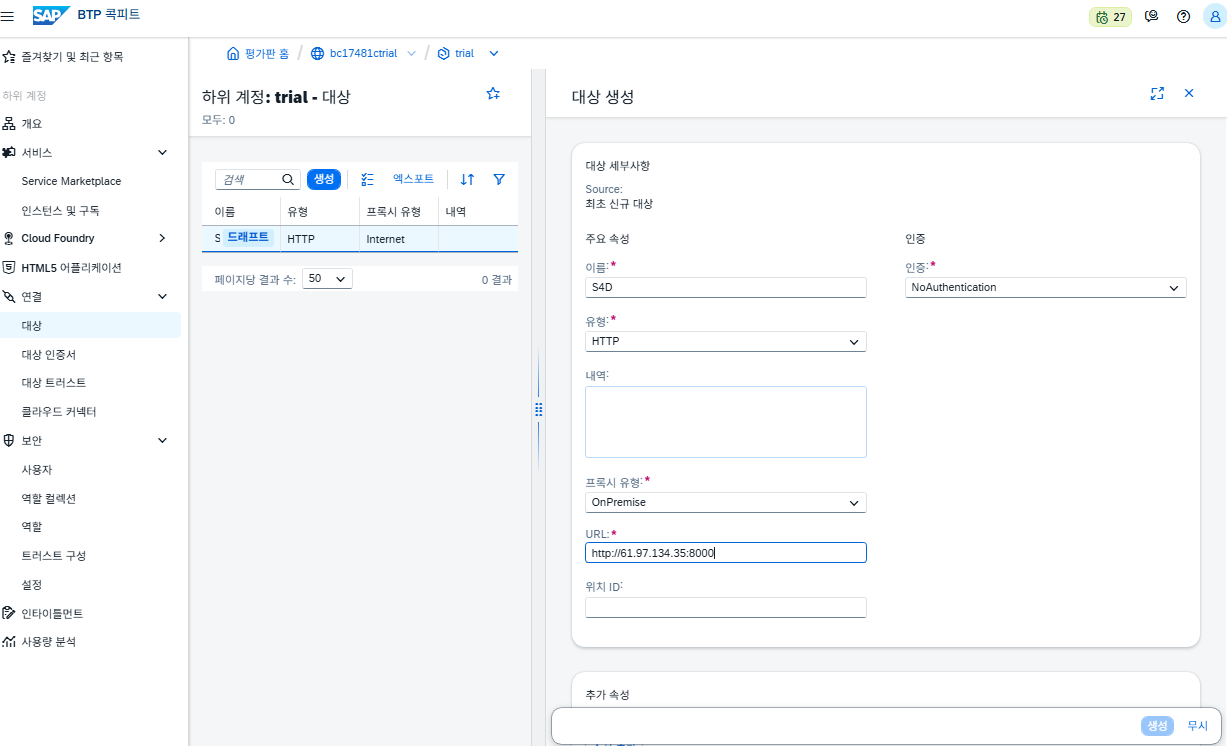Click the 이름 column header

pyautogui.click(x=241, y=212)
